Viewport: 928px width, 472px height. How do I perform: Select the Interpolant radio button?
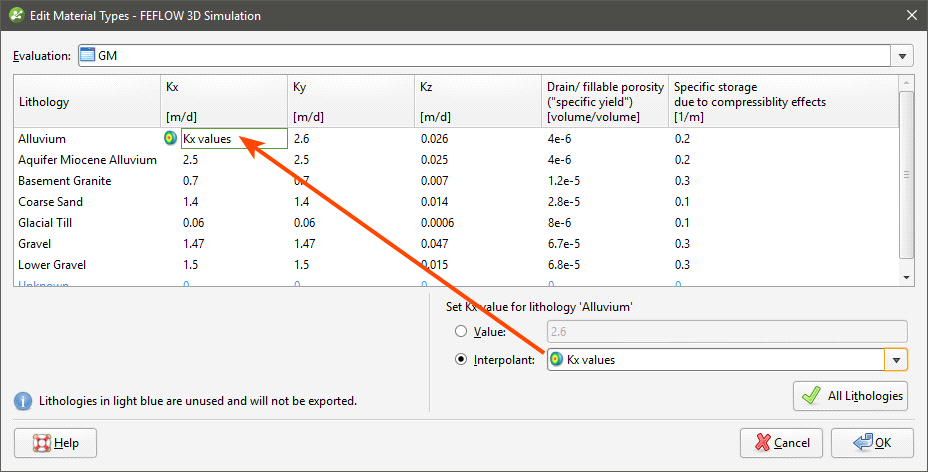pos(461,360)
